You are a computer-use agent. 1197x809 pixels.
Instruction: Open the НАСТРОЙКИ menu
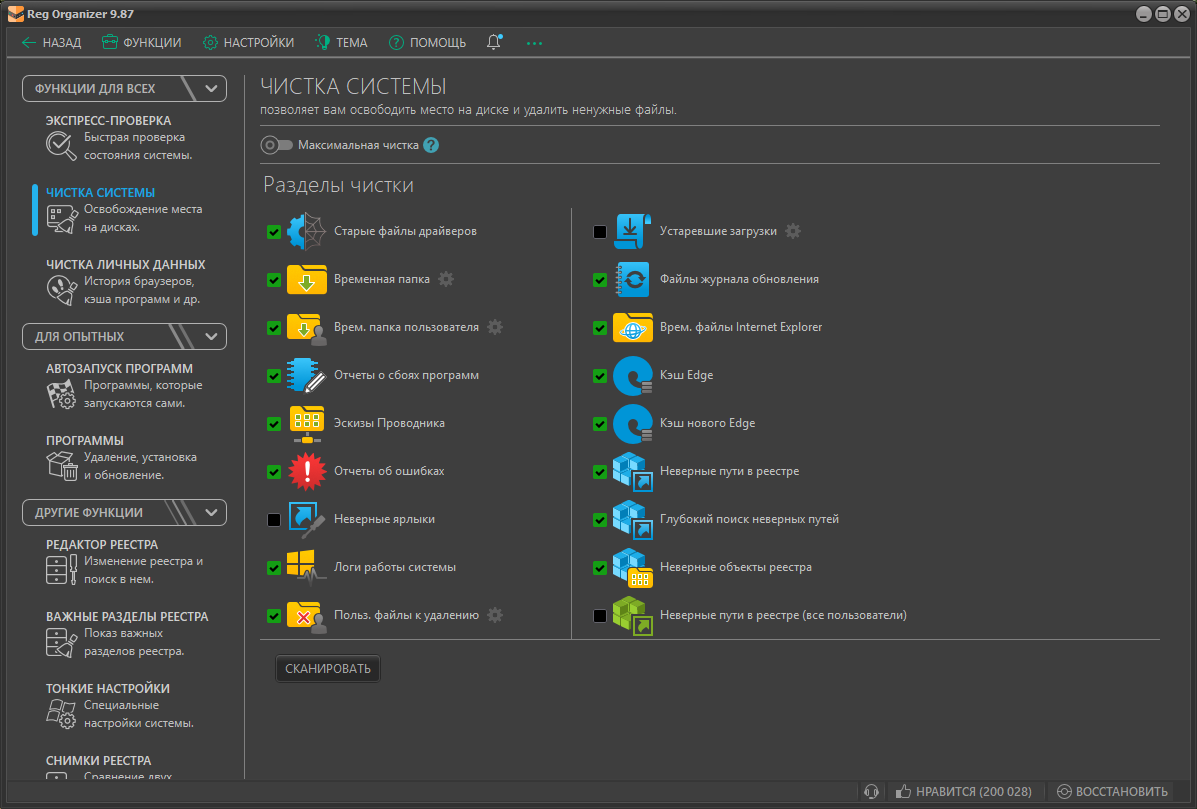248,43
